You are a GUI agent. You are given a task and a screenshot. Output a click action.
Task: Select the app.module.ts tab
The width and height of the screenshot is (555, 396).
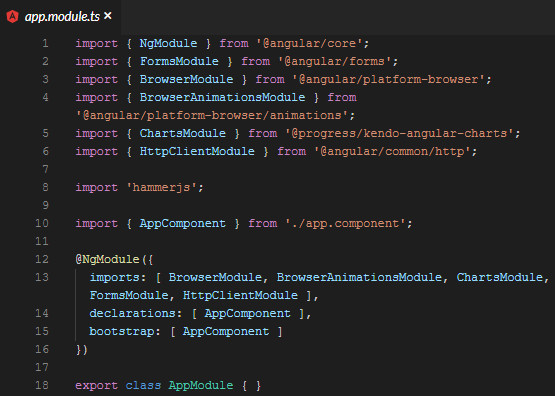click(x=60, y=17)
